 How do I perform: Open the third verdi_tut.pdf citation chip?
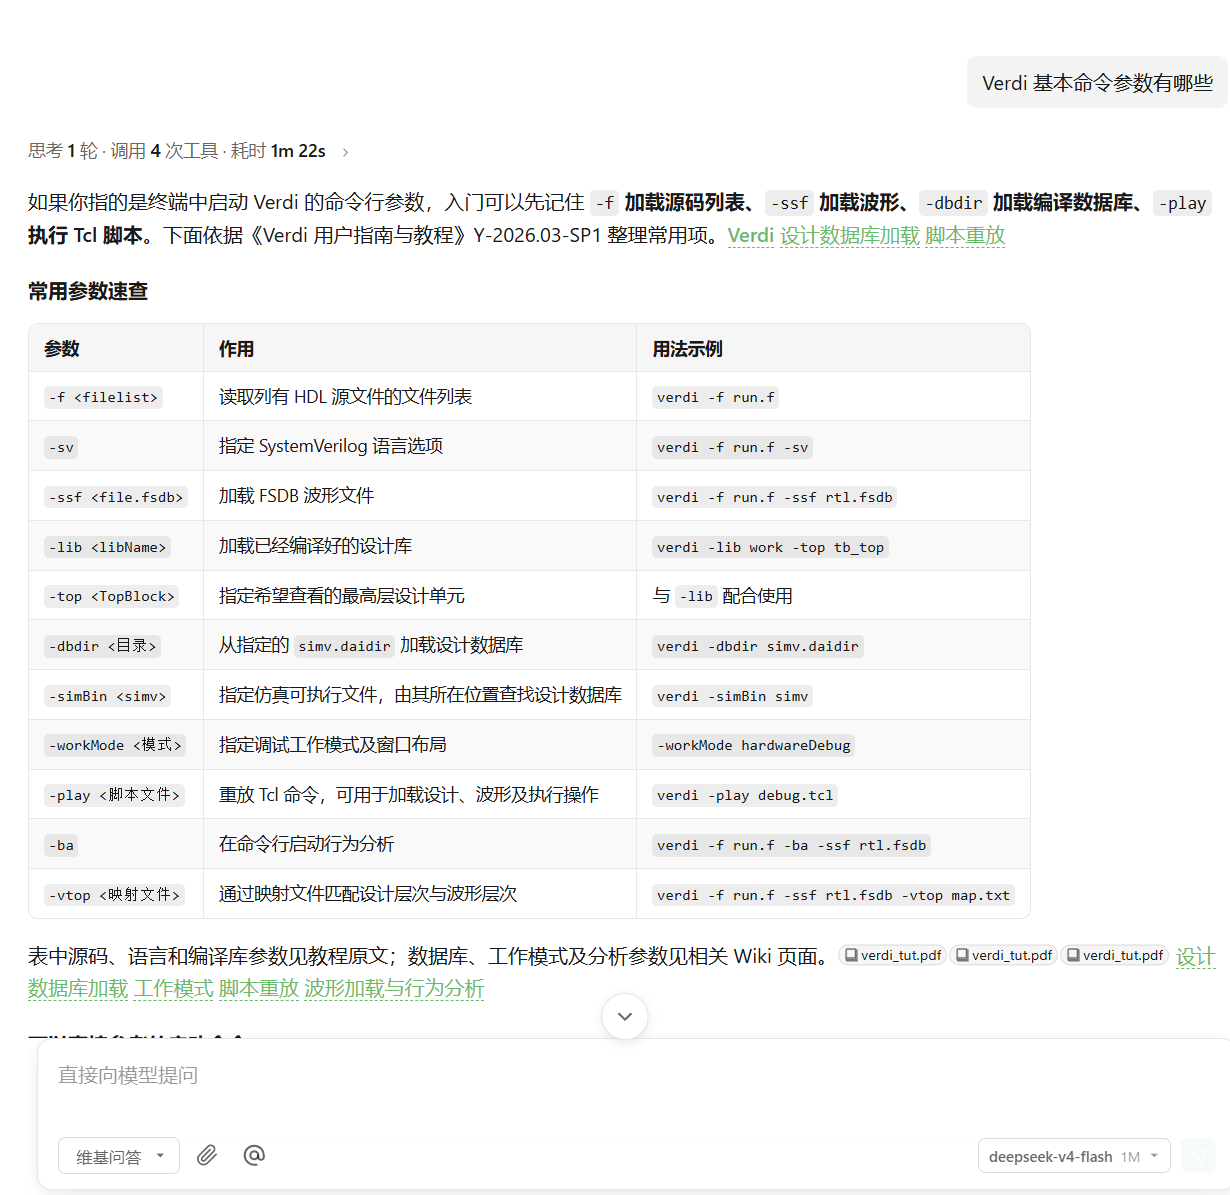click(x=1114, y=955)
